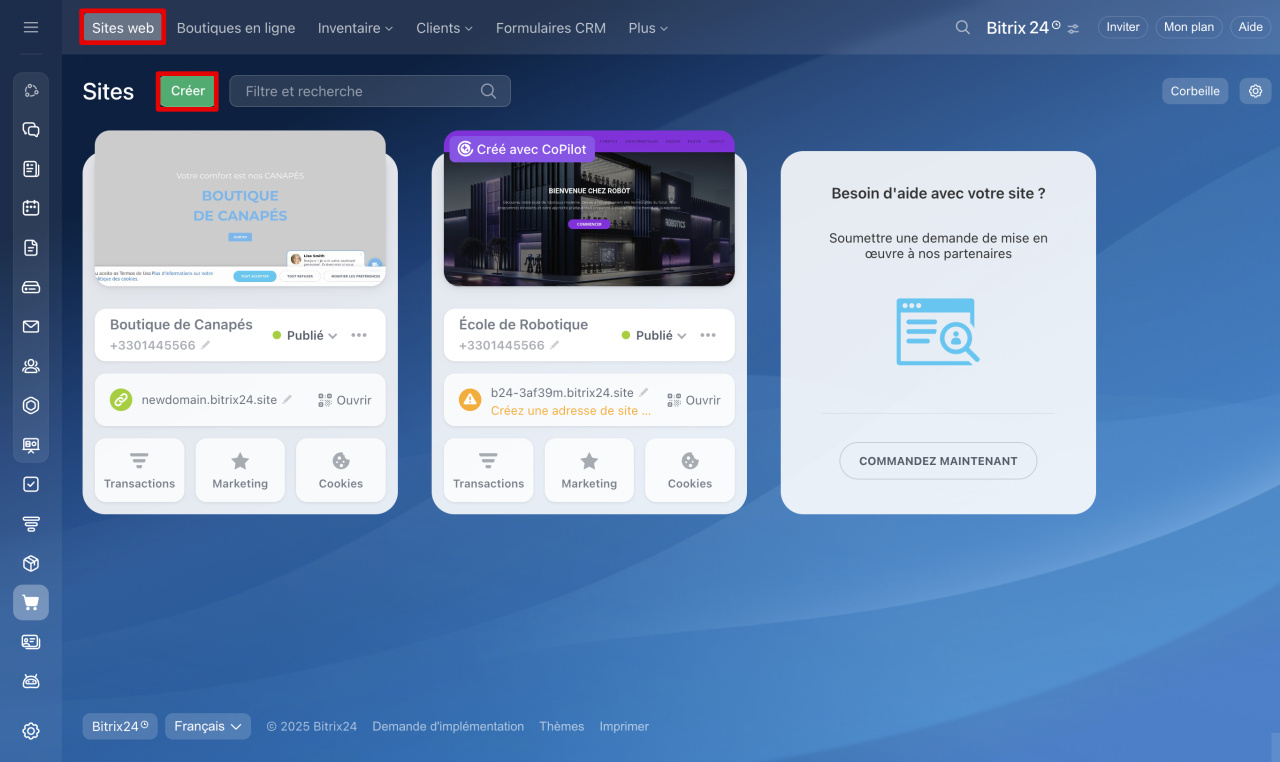Open the Formulaires CRM tab
Screen dimensions: 1280x762
tap(551, 28)
